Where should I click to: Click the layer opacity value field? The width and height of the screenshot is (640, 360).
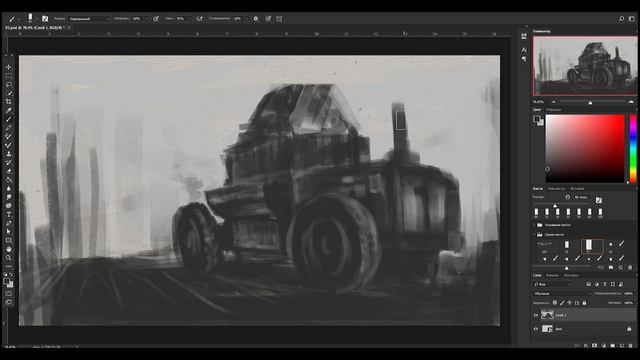pyautogui.click(x=628, y=293)
